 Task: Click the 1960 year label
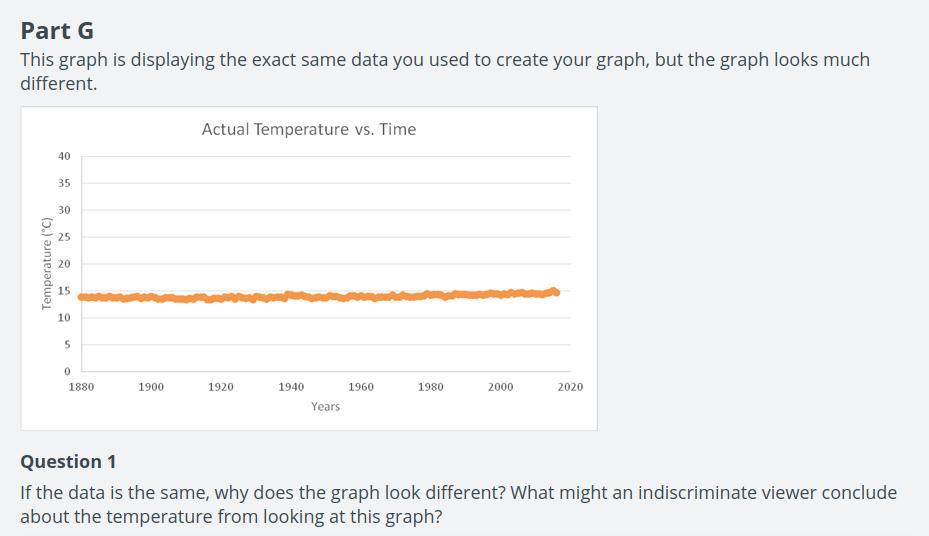361,387
